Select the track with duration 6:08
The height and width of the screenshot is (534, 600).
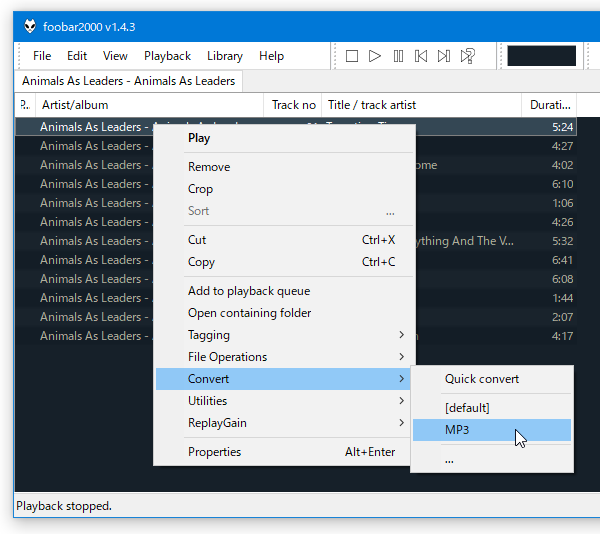click(296, 279)
